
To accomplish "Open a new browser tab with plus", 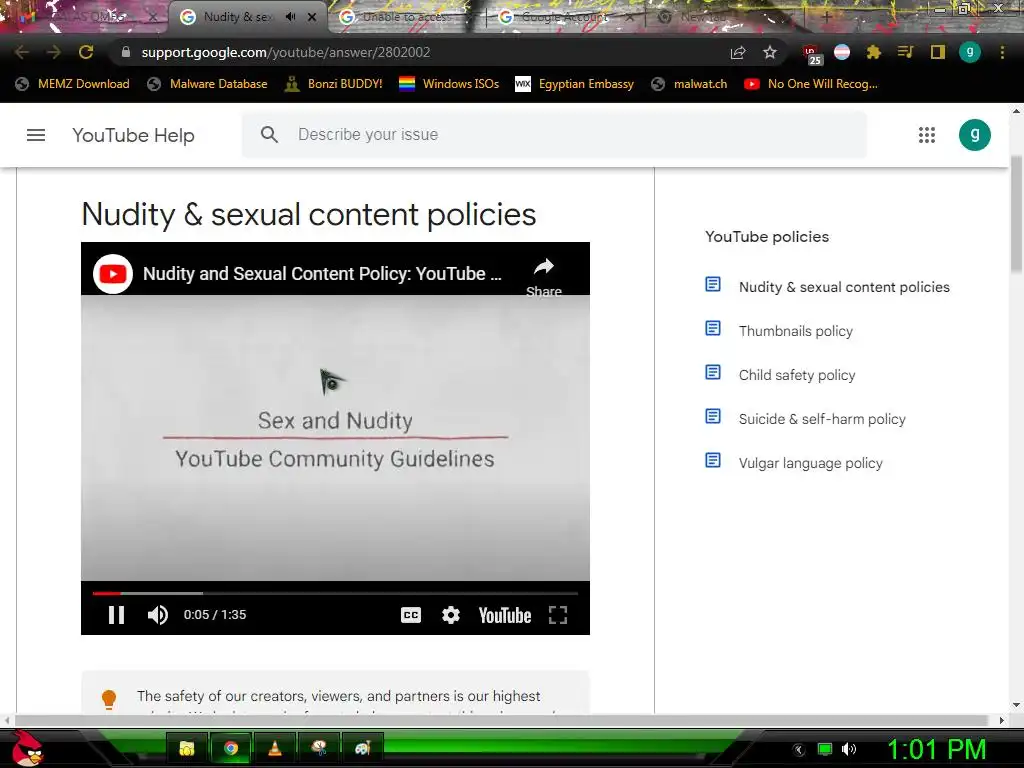I will tap(825, 17).
